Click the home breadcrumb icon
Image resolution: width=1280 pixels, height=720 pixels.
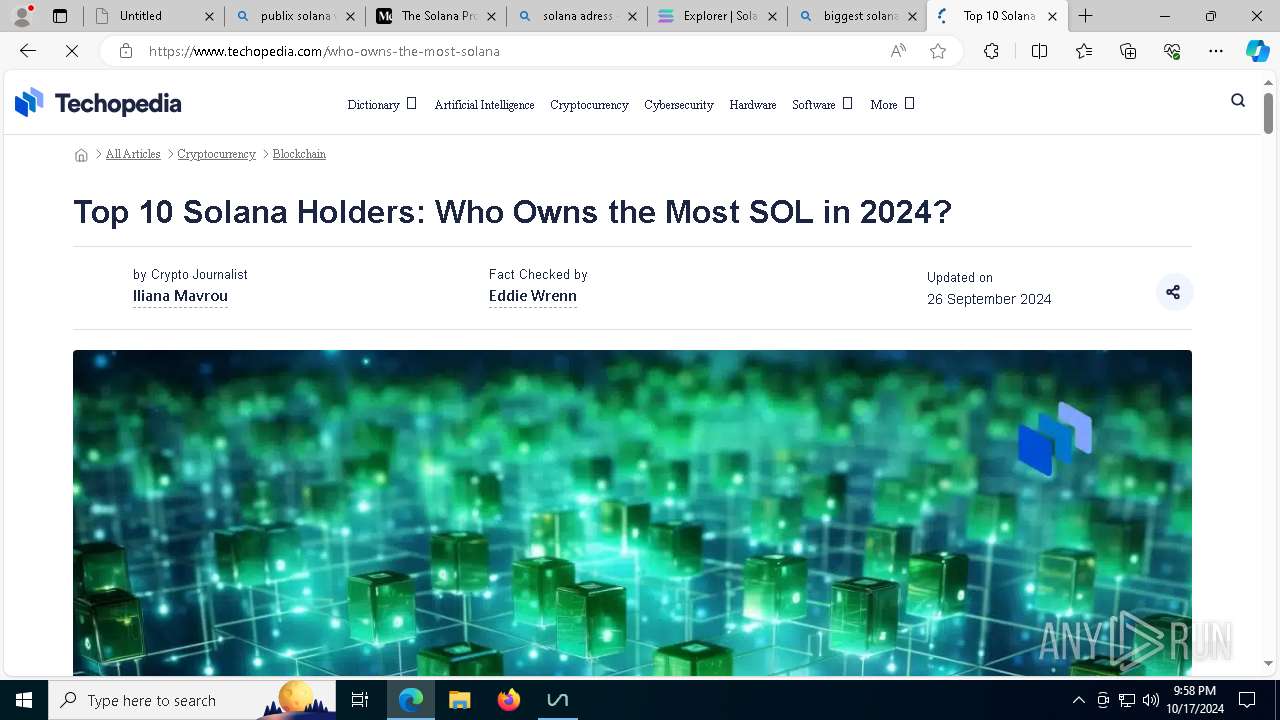81,154
